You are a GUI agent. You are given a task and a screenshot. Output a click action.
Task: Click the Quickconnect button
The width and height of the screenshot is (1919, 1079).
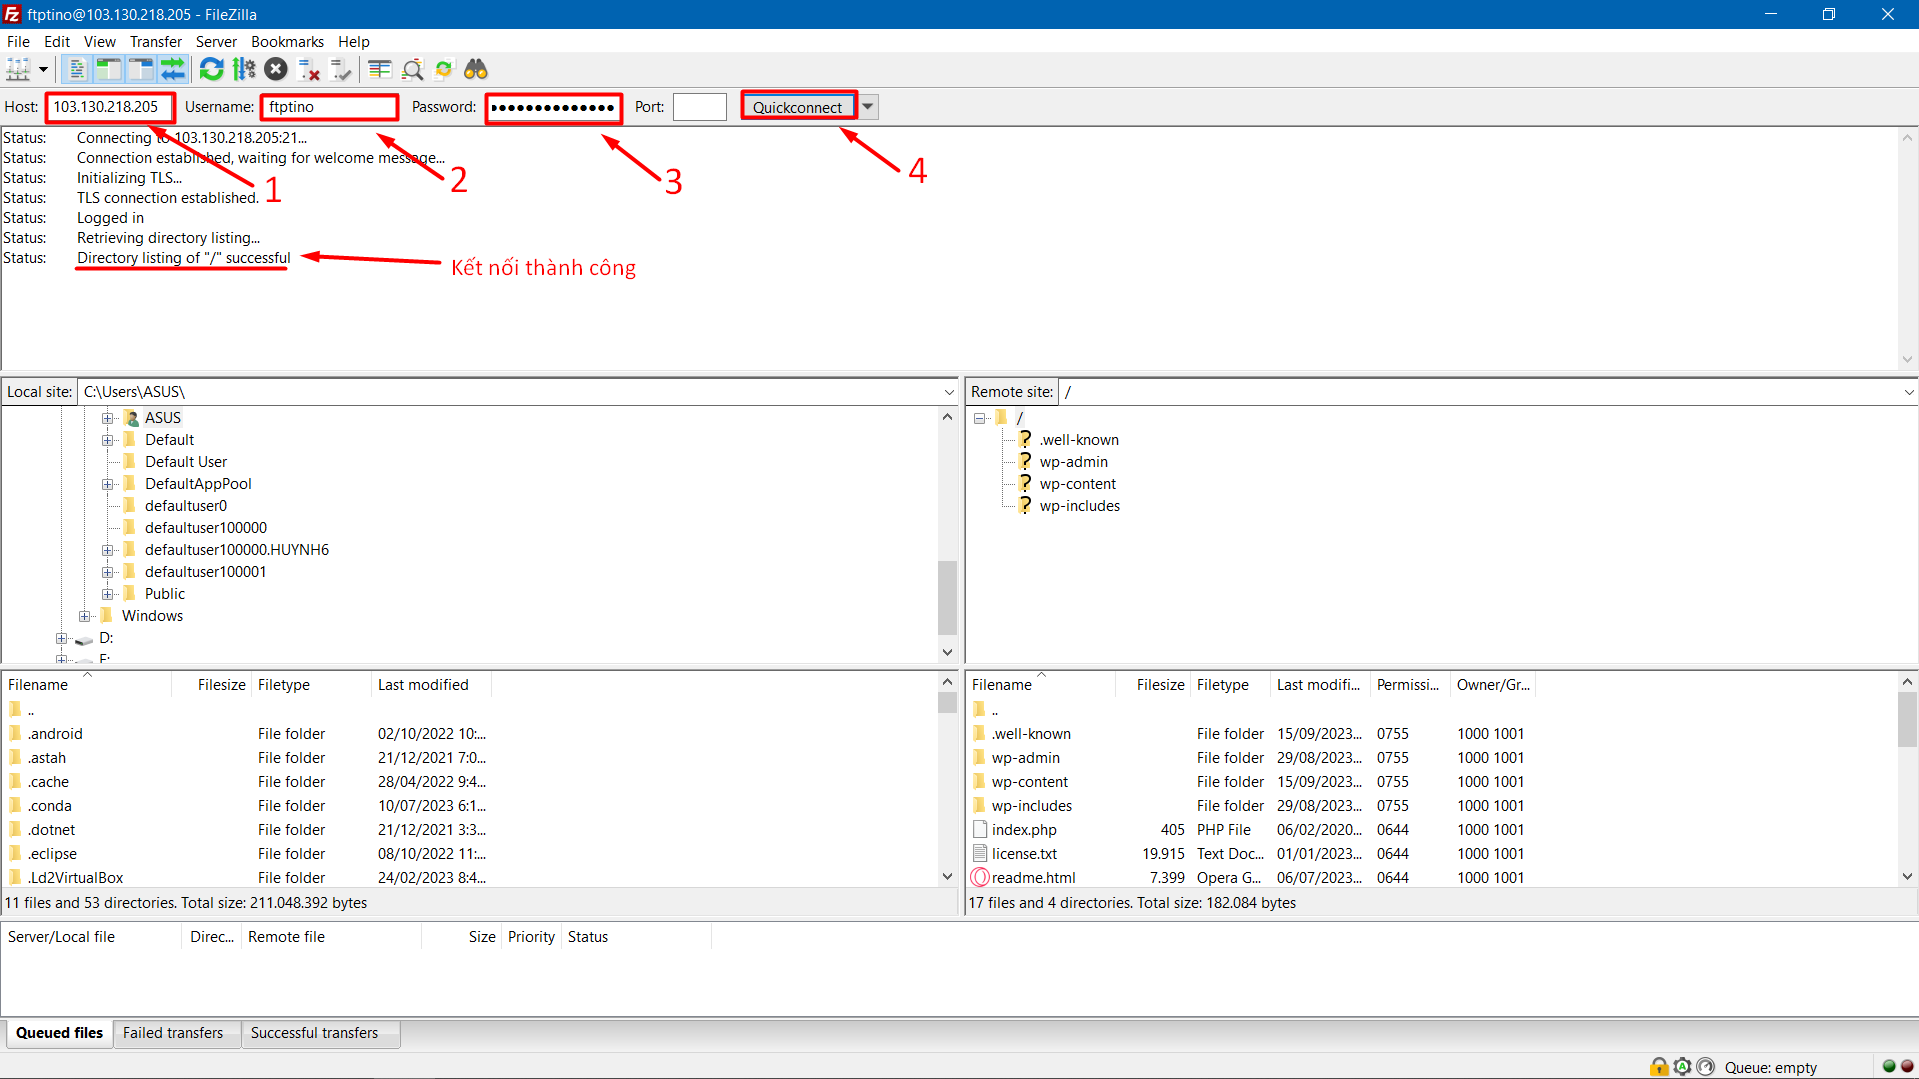[797, 107]
